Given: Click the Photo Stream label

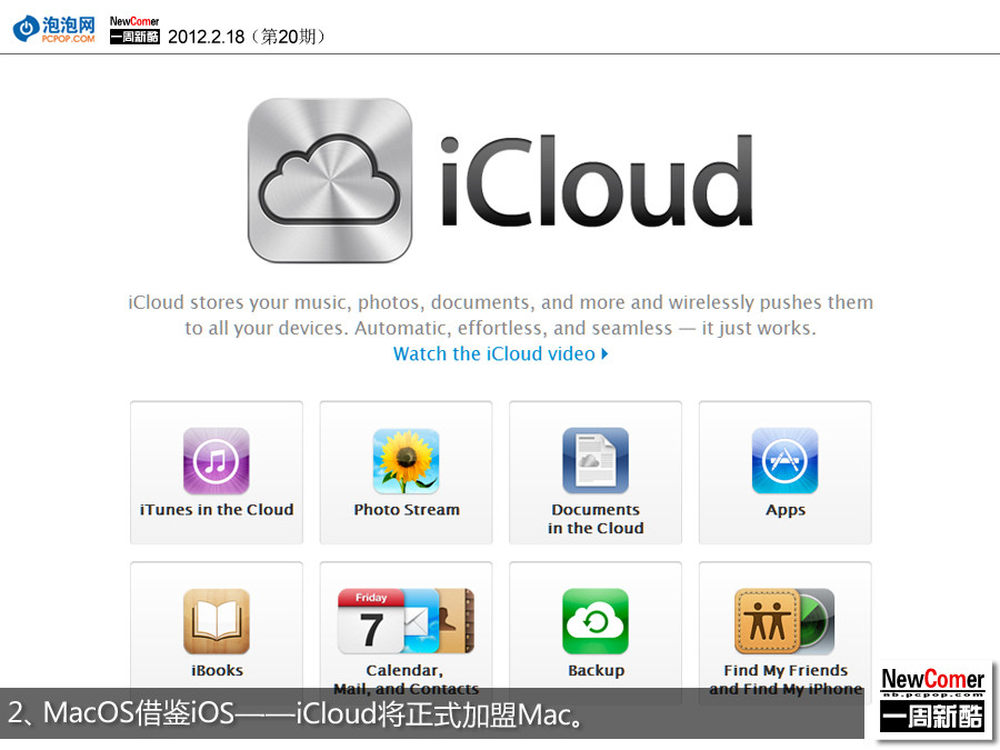Looking at the screenshot, I should point(406,510).
